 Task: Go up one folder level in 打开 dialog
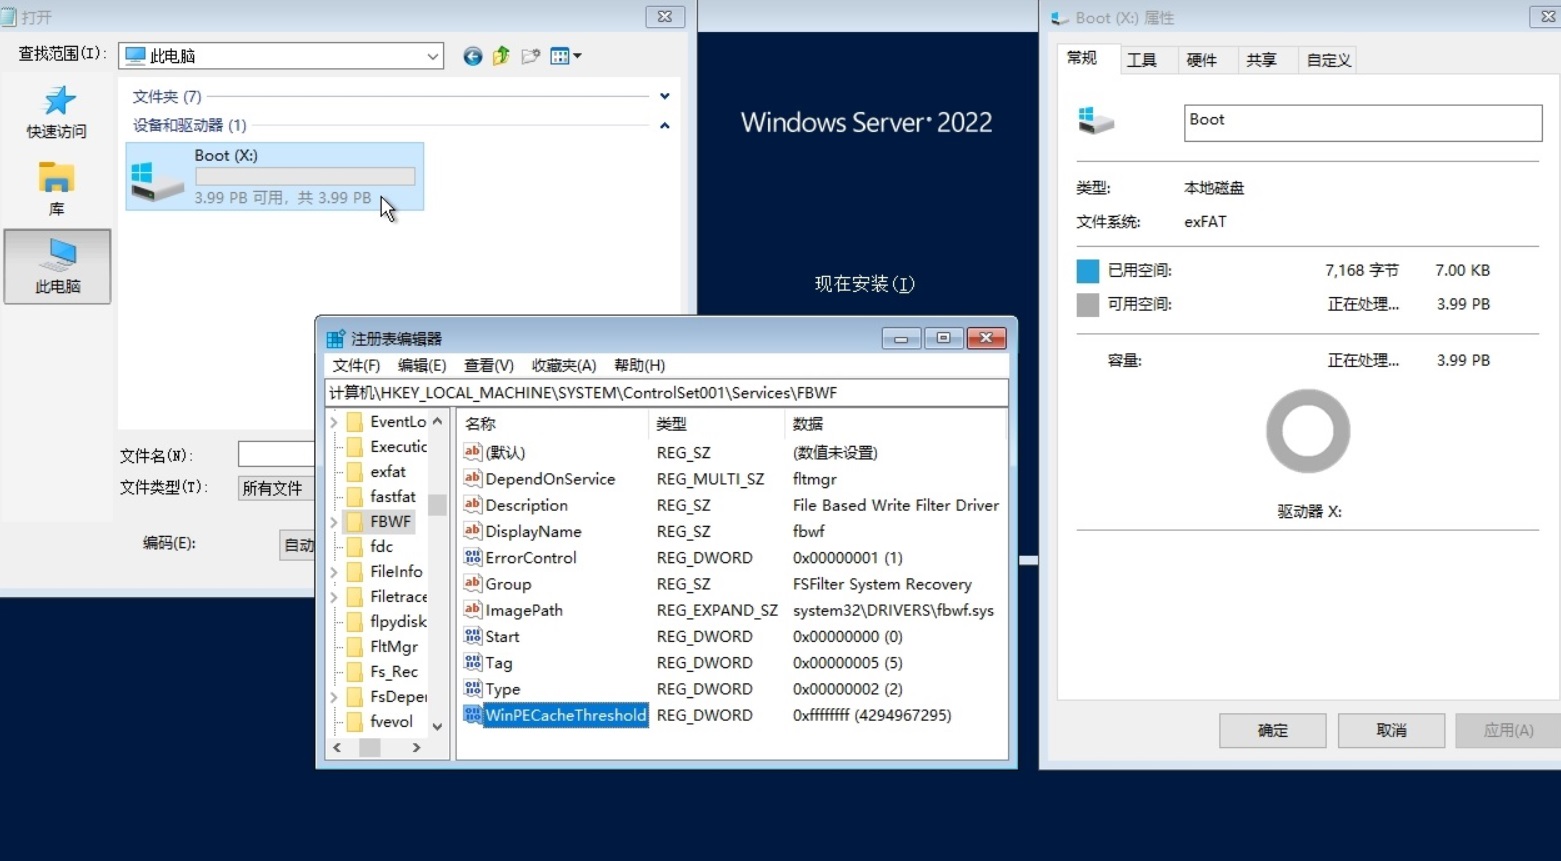[501, 56]
